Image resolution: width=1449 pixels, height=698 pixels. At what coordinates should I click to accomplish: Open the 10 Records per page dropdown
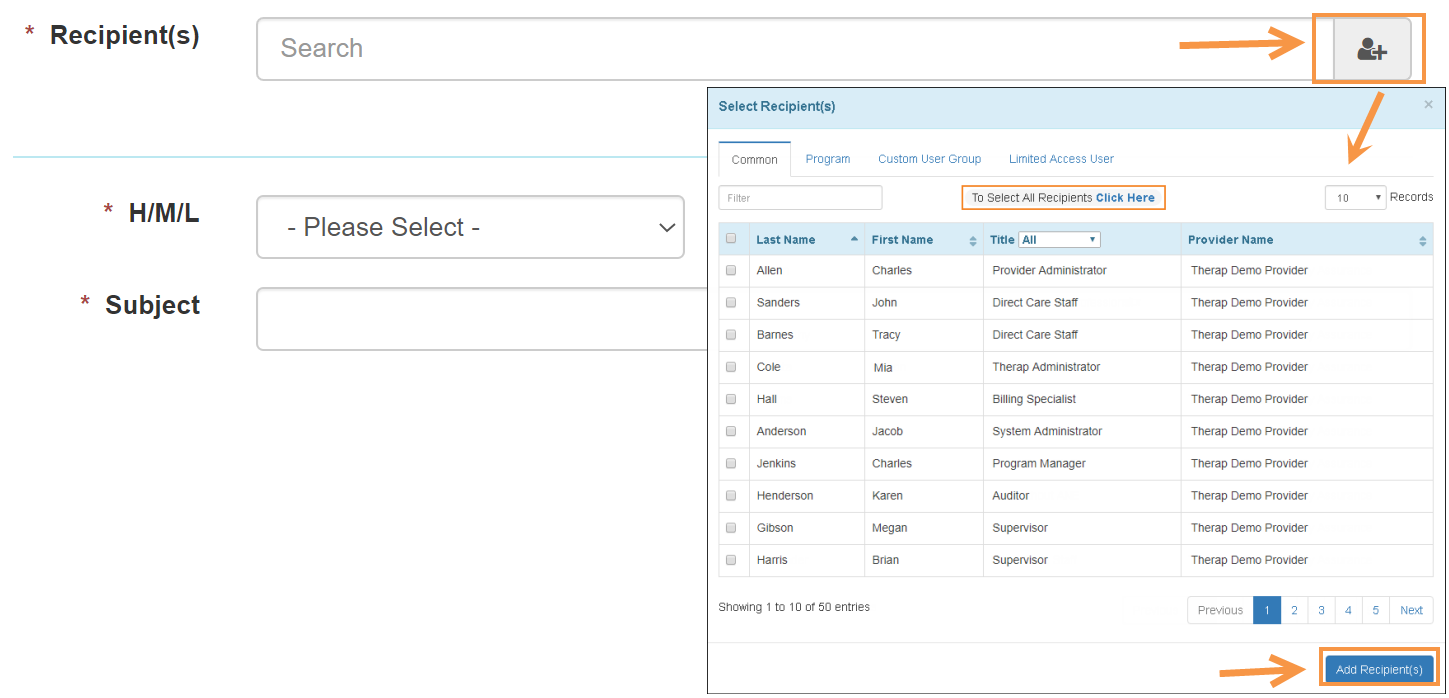coord(1355,198)
